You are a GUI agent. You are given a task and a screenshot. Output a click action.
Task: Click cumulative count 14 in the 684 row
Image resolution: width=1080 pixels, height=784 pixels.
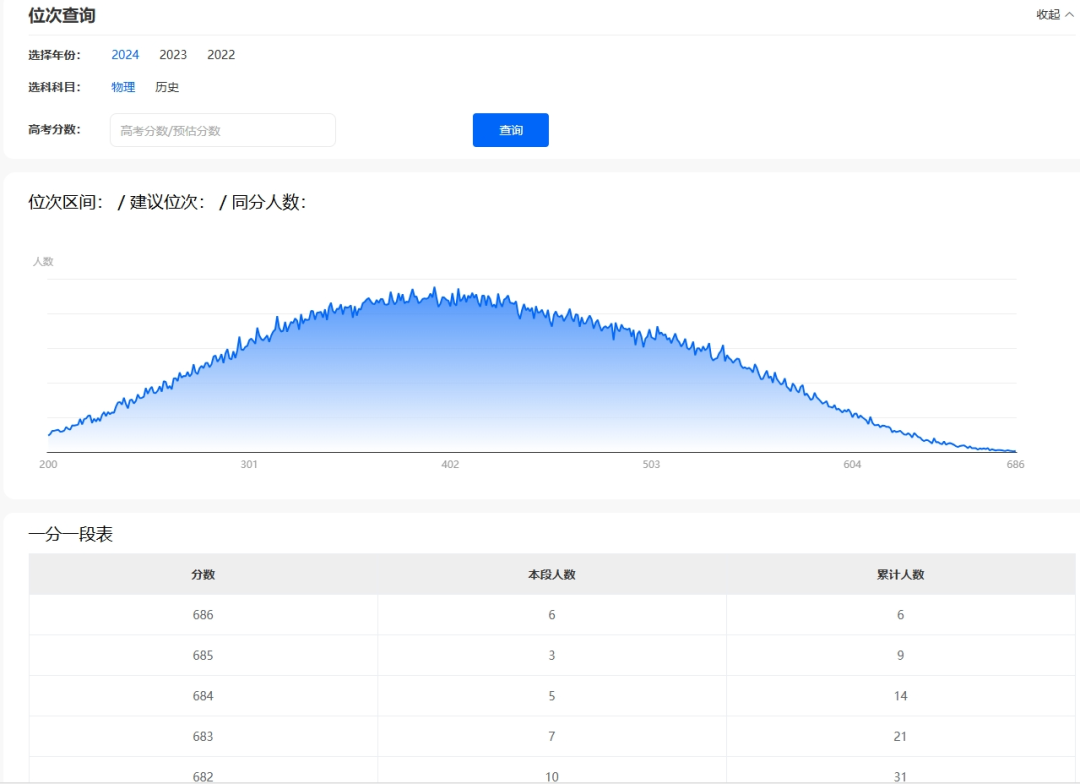click(900, 696)
